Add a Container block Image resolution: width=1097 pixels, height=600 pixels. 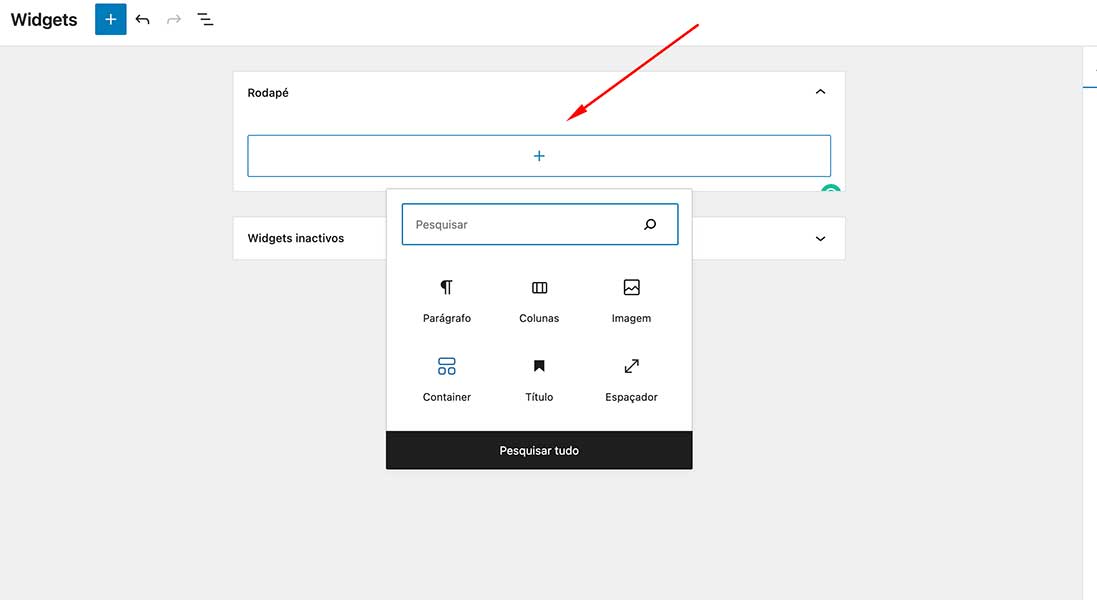[x=446, y=367]
